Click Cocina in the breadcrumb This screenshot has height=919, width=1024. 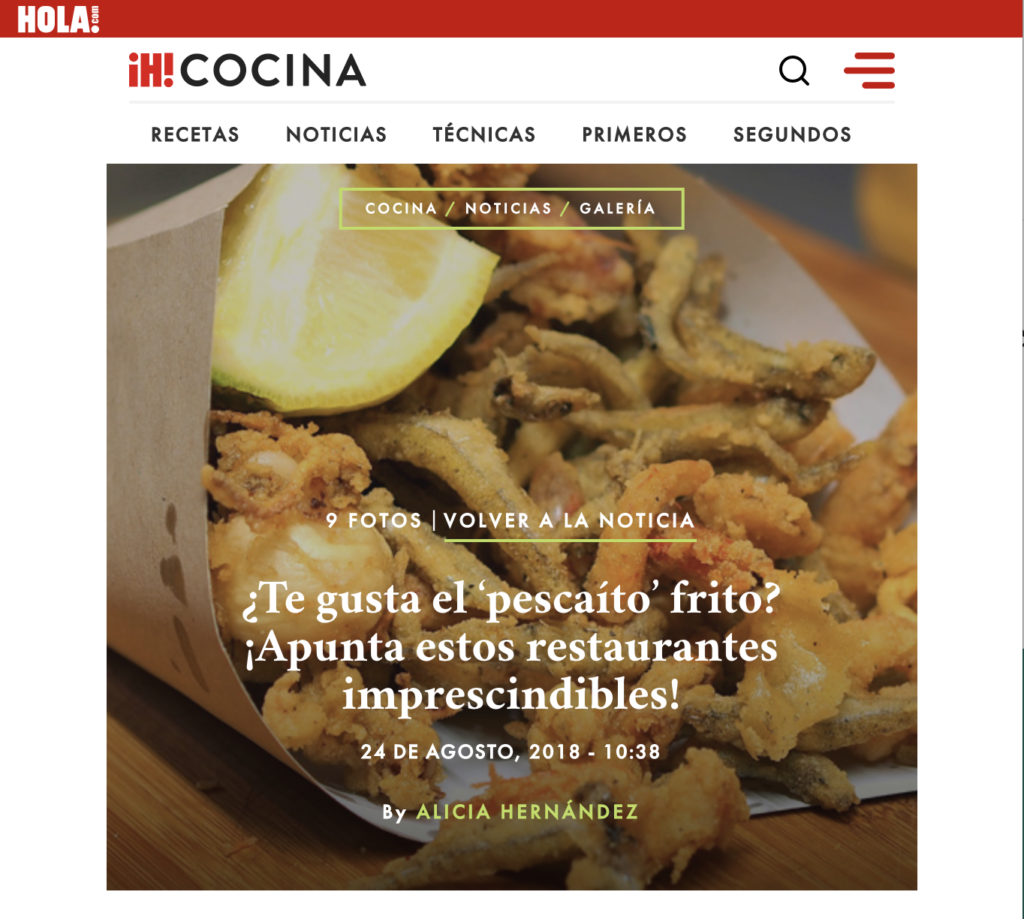(401, 208)
